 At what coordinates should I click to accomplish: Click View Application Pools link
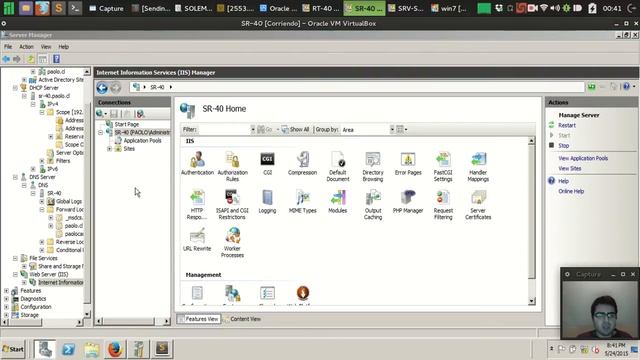pyautogui.click(x=583, y=158)
